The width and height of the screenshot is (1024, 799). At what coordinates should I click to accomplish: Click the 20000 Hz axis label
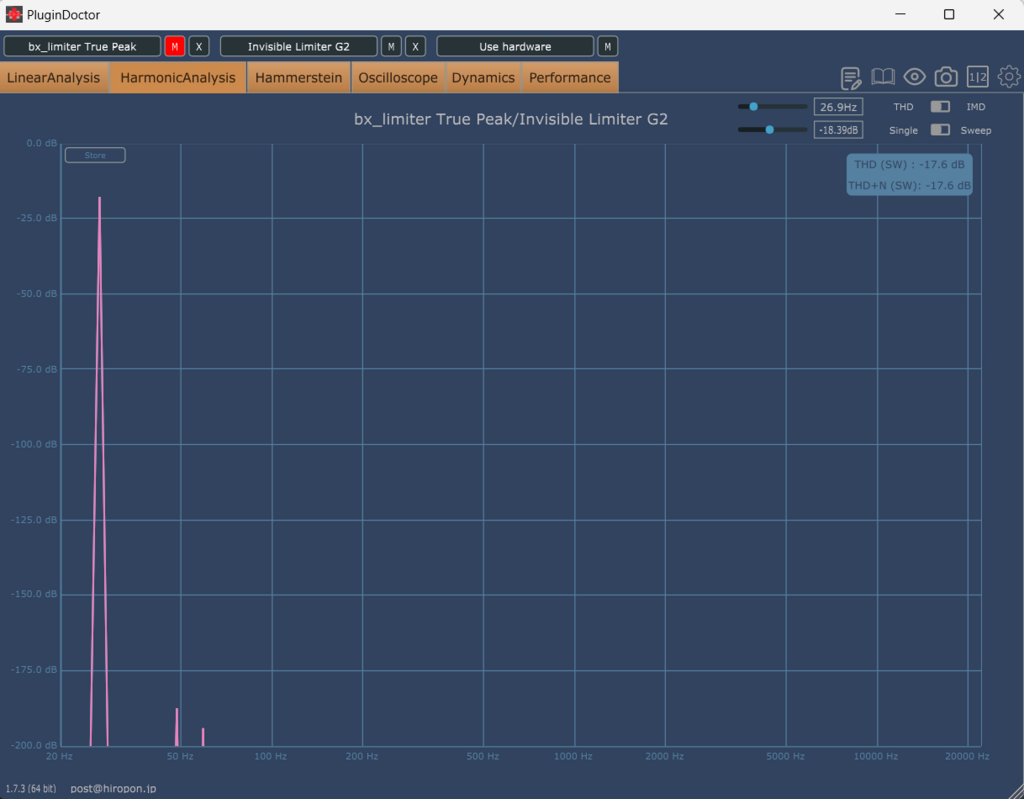pyautogui.click(x=967, y=757)
